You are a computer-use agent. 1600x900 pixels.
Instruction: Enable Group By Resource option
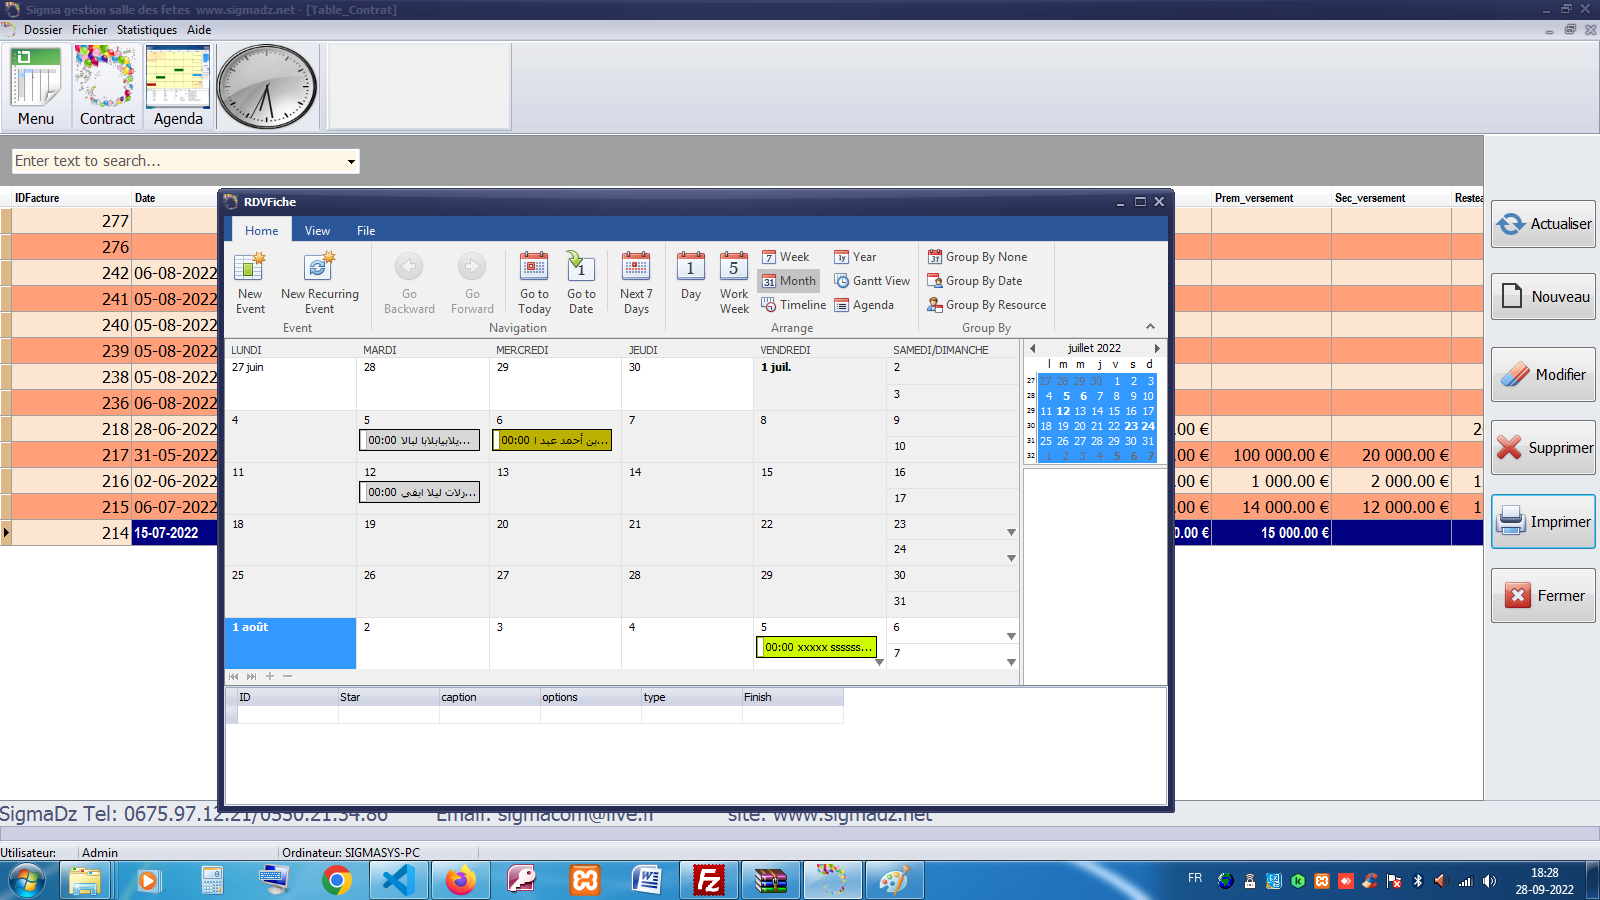986,305
